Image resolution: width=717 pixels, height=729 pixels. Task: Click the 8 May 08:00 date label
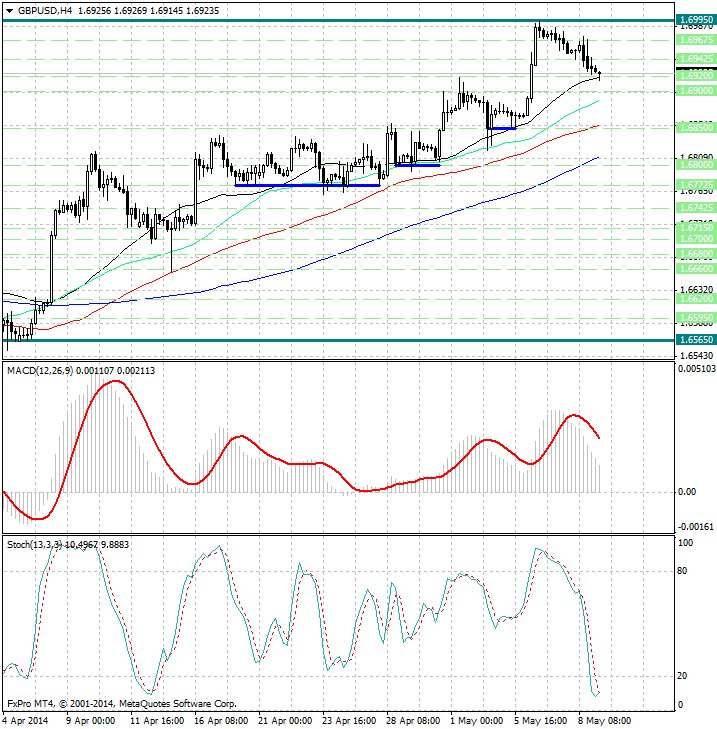604,721
